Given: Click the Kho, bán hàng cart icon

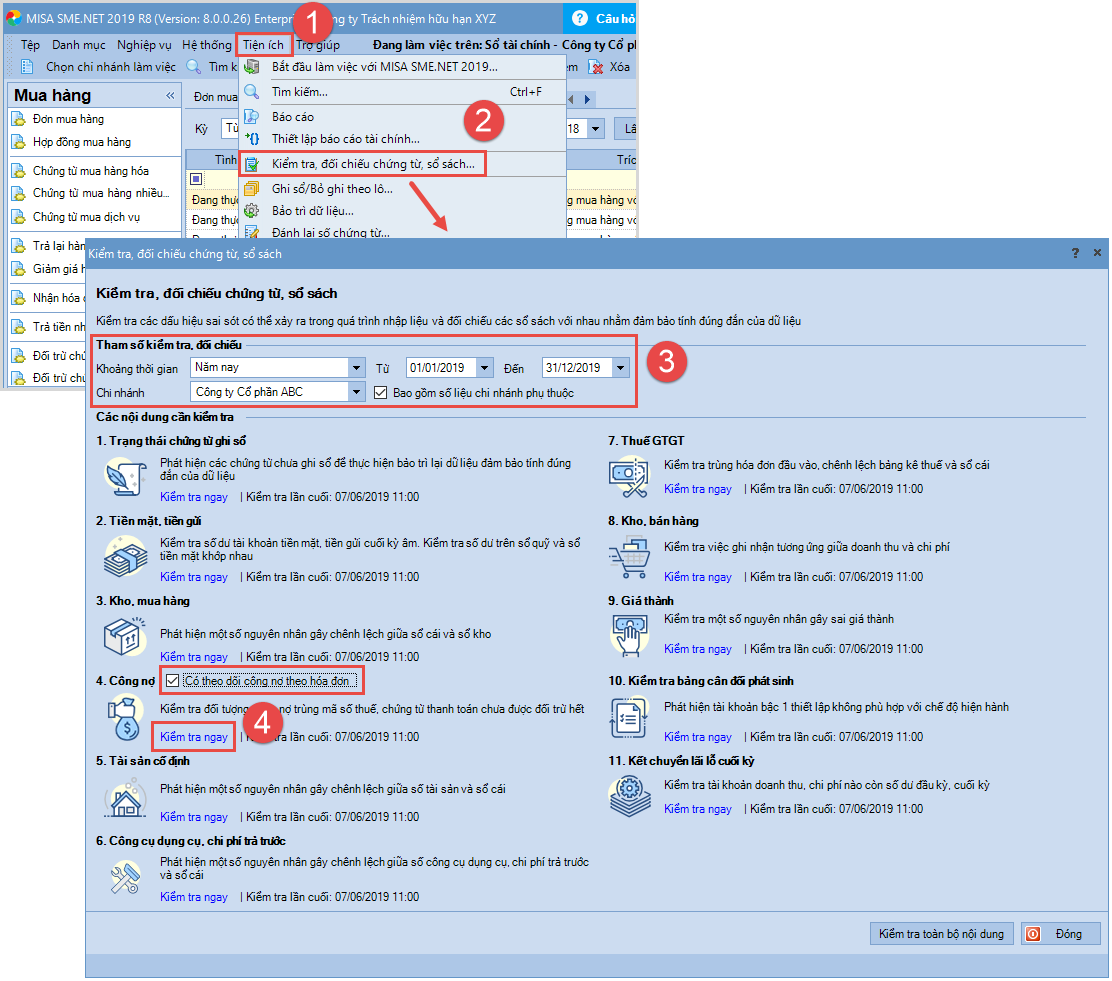Looking at the screenshot, I should point(629,558).
